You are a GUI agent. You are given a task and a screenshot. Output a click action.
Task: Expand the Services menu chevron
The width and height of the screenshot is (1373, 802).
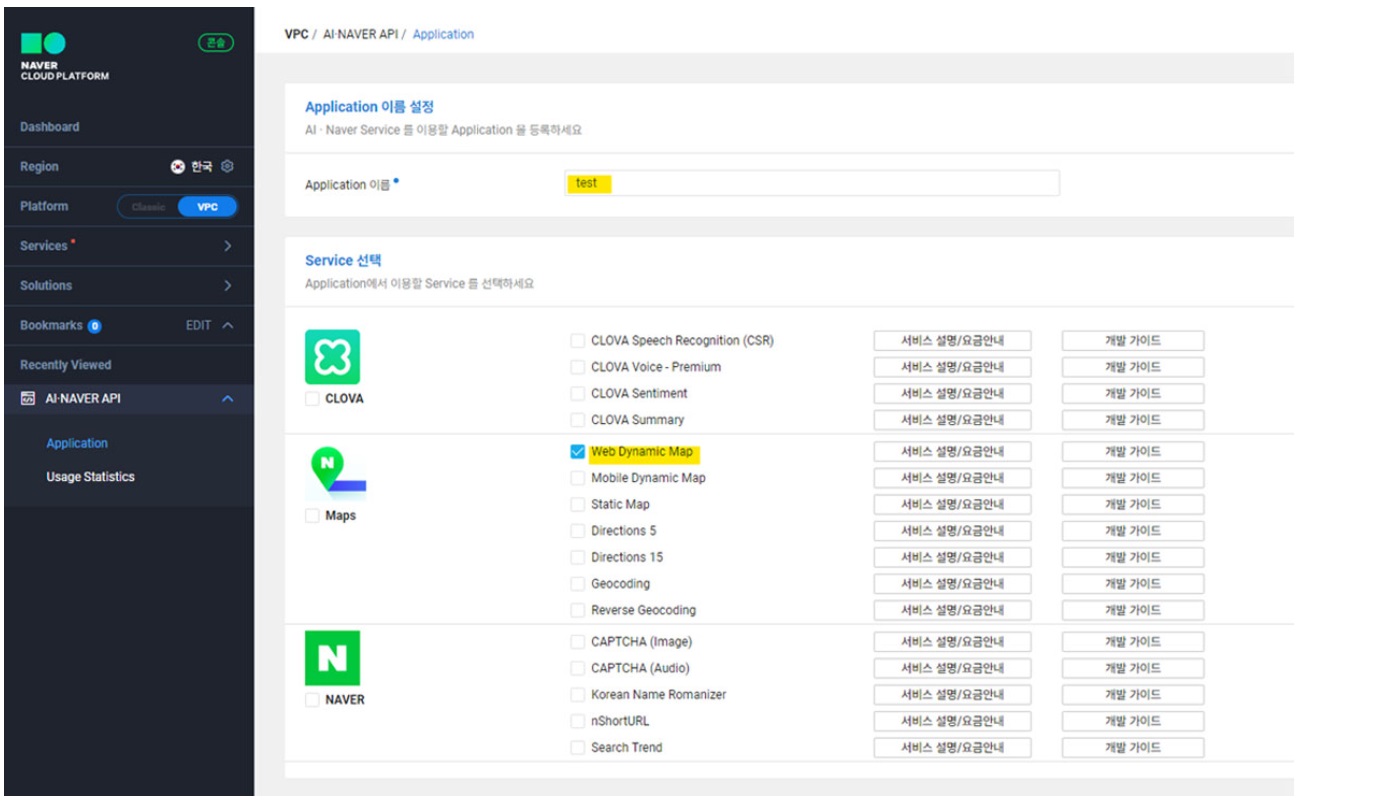[x=228, y=246]
